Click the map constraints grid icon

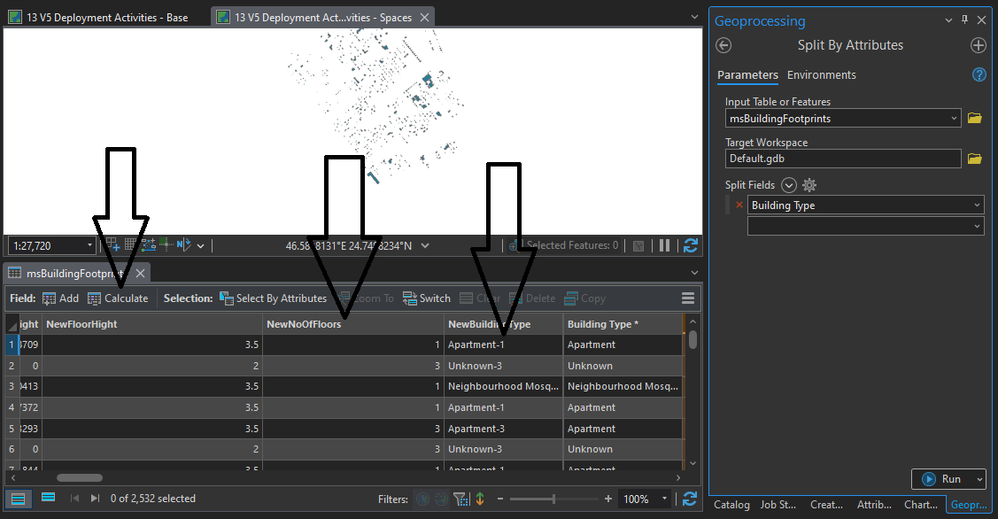tap(130, 245)
